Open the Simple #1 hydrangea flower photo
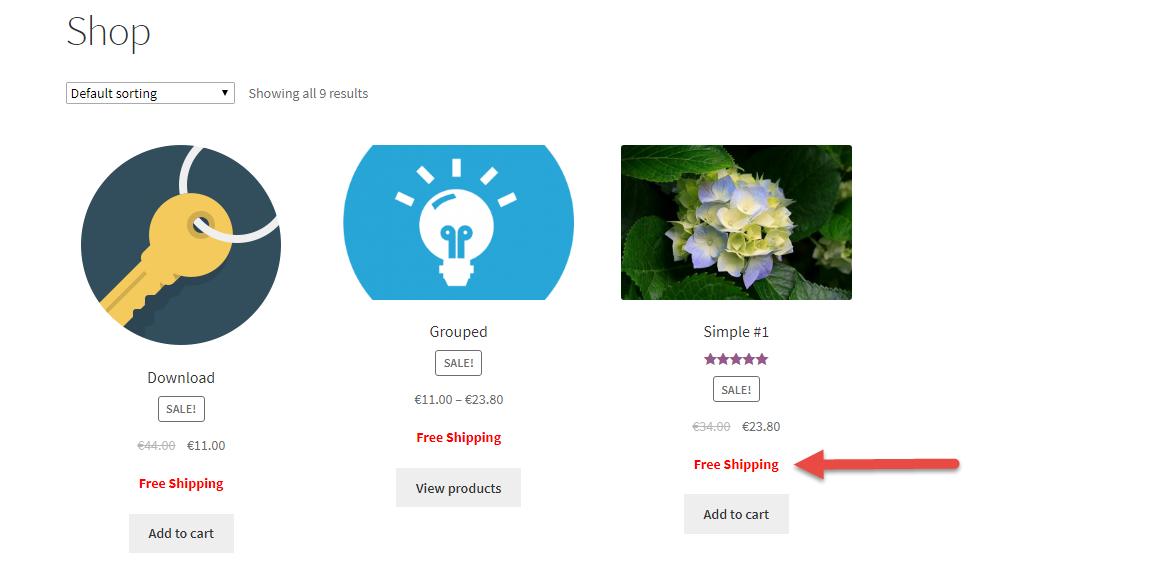 (737, 222)
